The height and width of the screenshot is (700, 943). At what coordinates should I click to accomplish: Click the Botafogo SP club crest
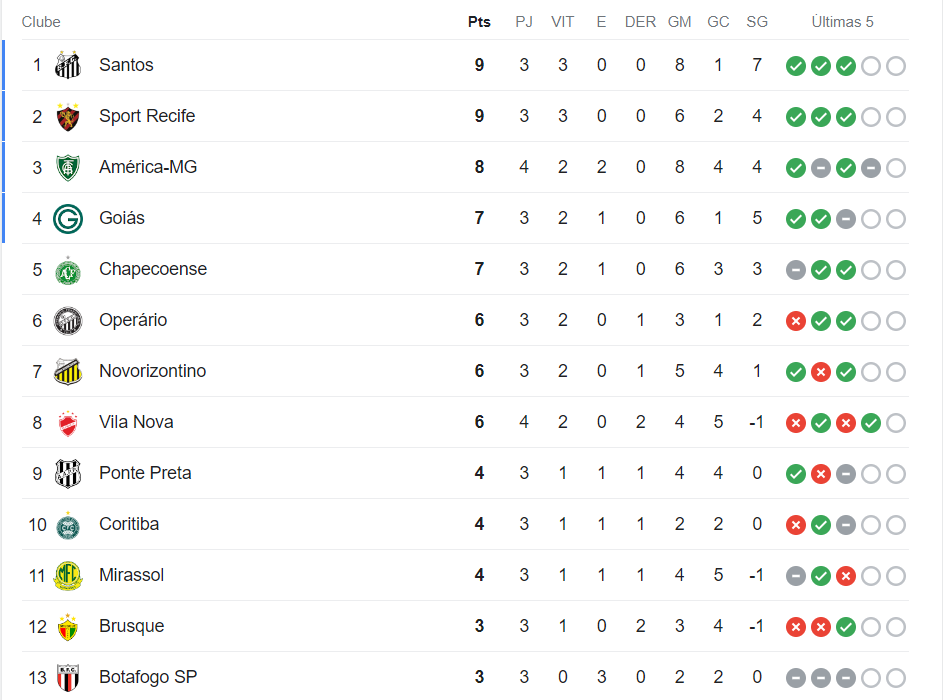[x=67, y=678]
